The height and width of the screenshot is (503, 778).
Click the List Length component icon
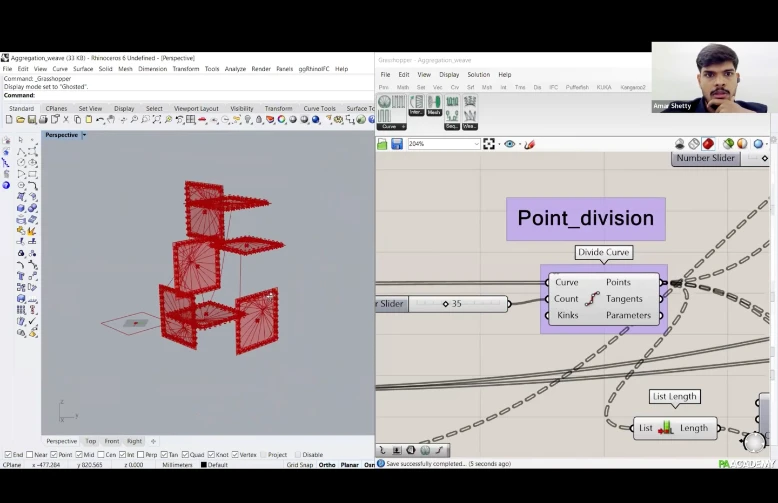666,428
